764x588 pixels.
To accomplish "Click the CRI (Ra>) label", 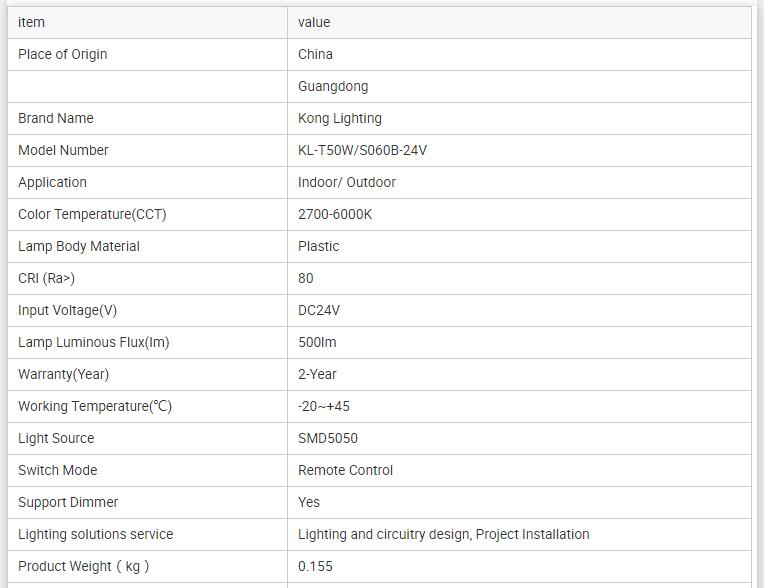I will coord(46,278).
